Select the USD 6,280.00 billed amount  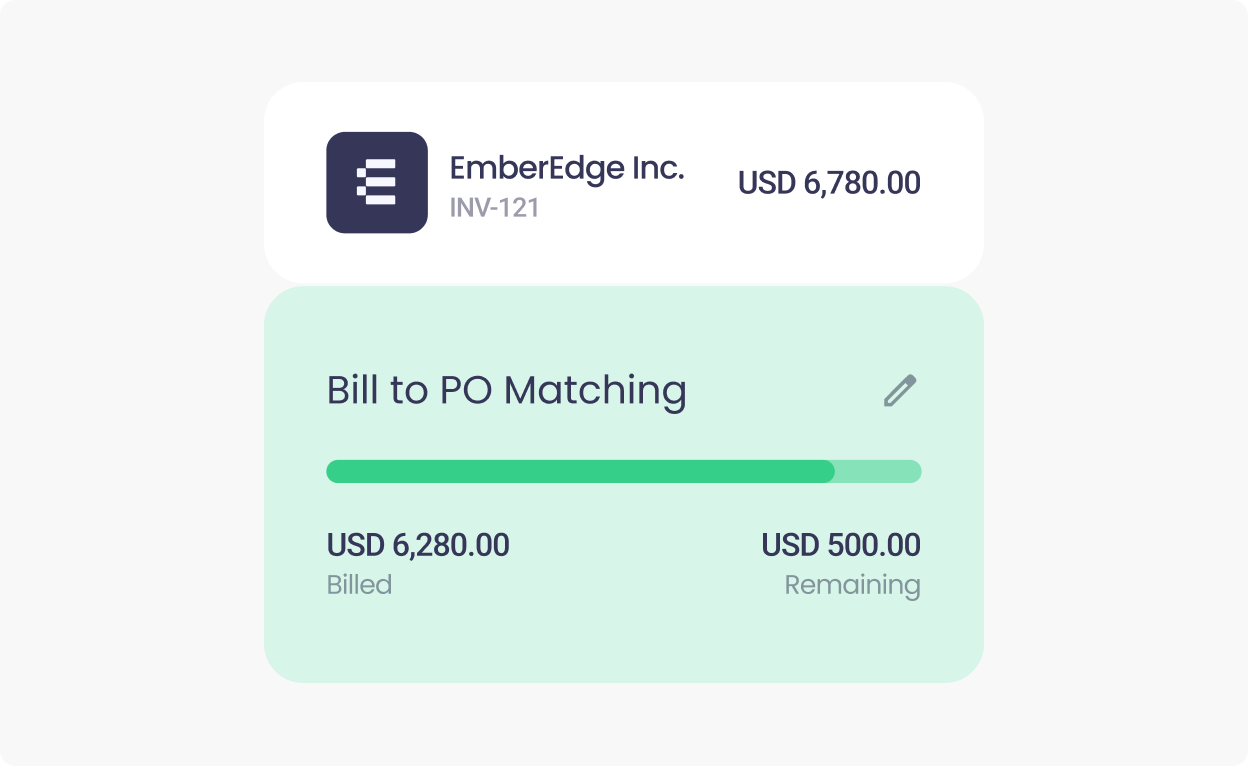(x=418, y=545)
